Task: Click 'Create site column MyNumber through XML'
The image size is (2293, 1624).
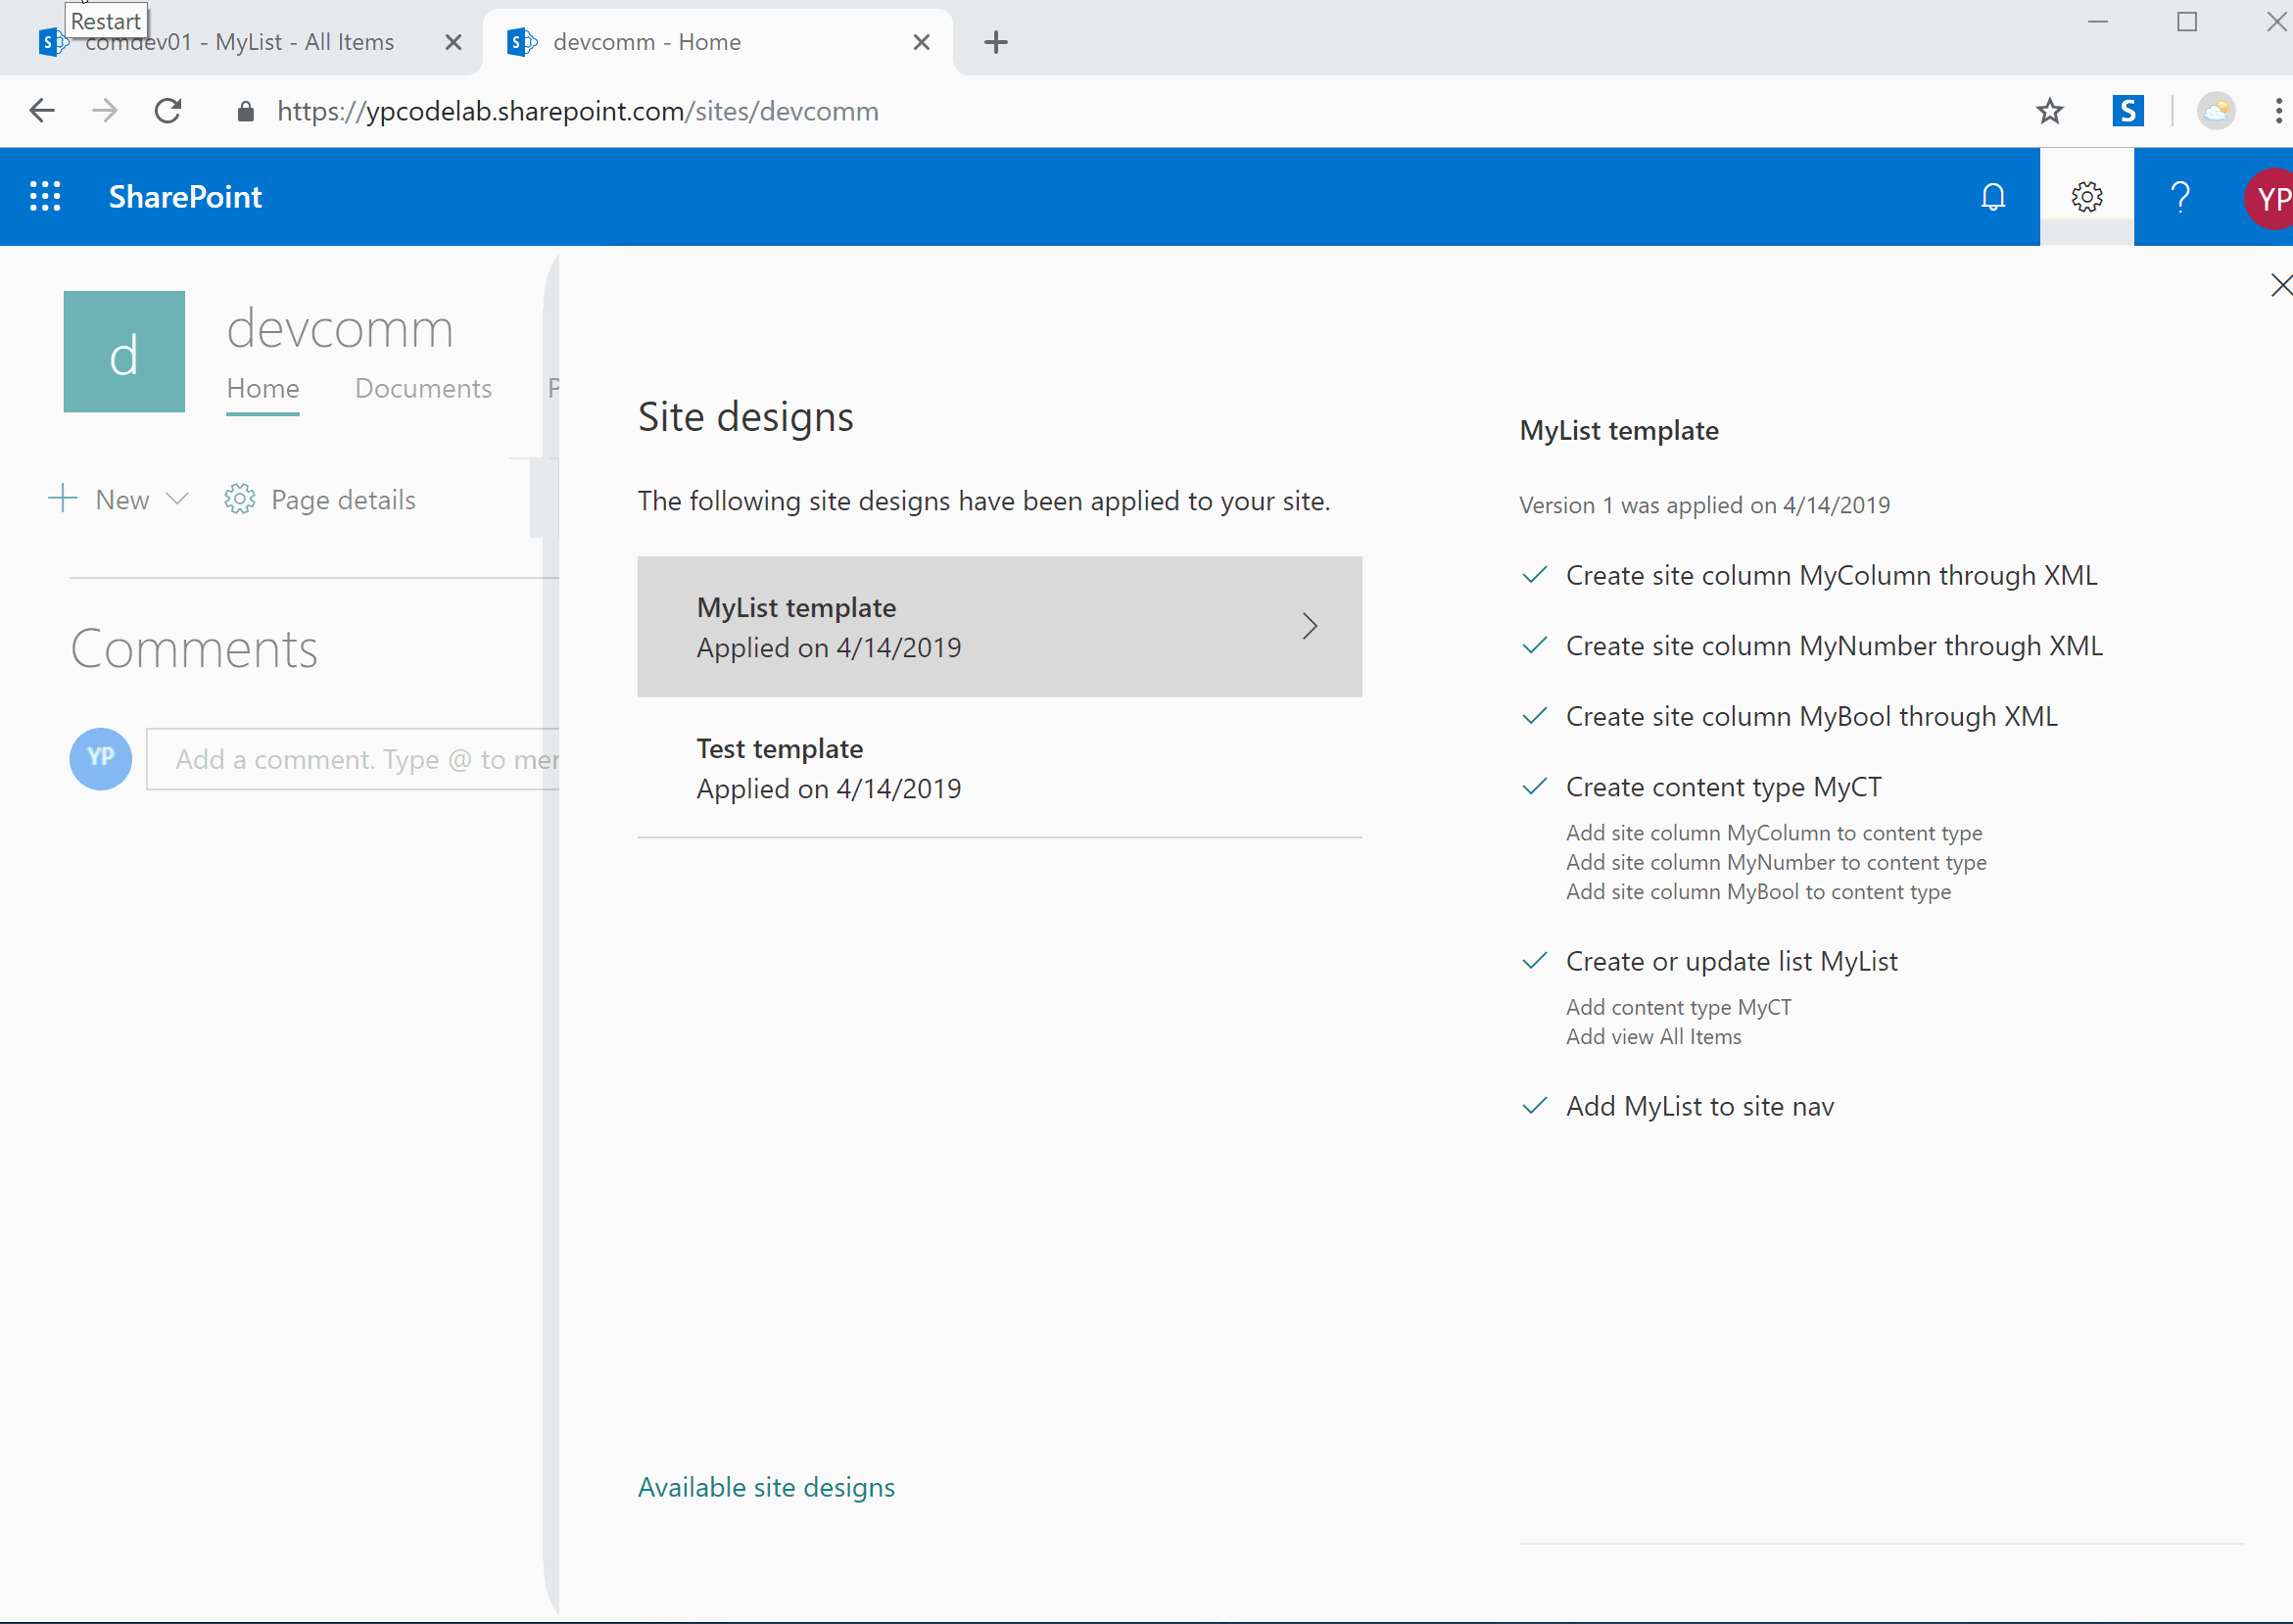Action: tap(1834, 646)
